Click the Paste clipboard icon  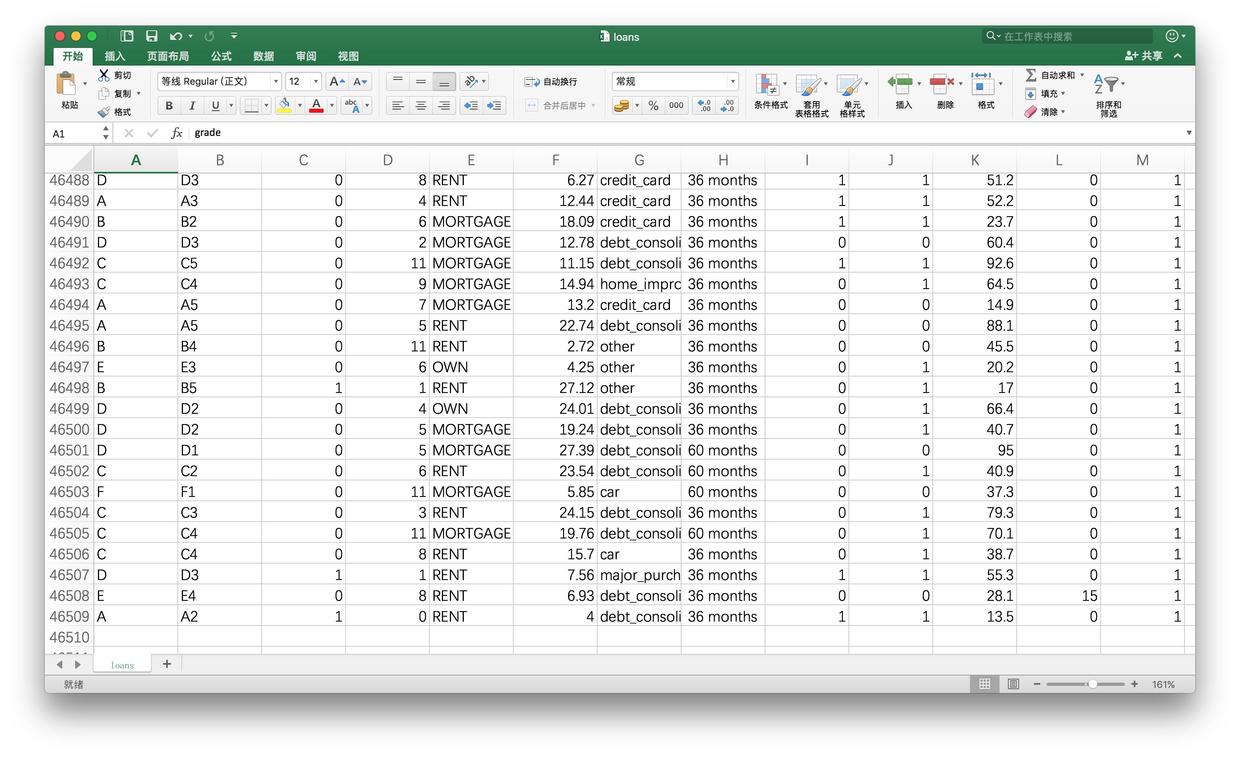pos(68,86)
